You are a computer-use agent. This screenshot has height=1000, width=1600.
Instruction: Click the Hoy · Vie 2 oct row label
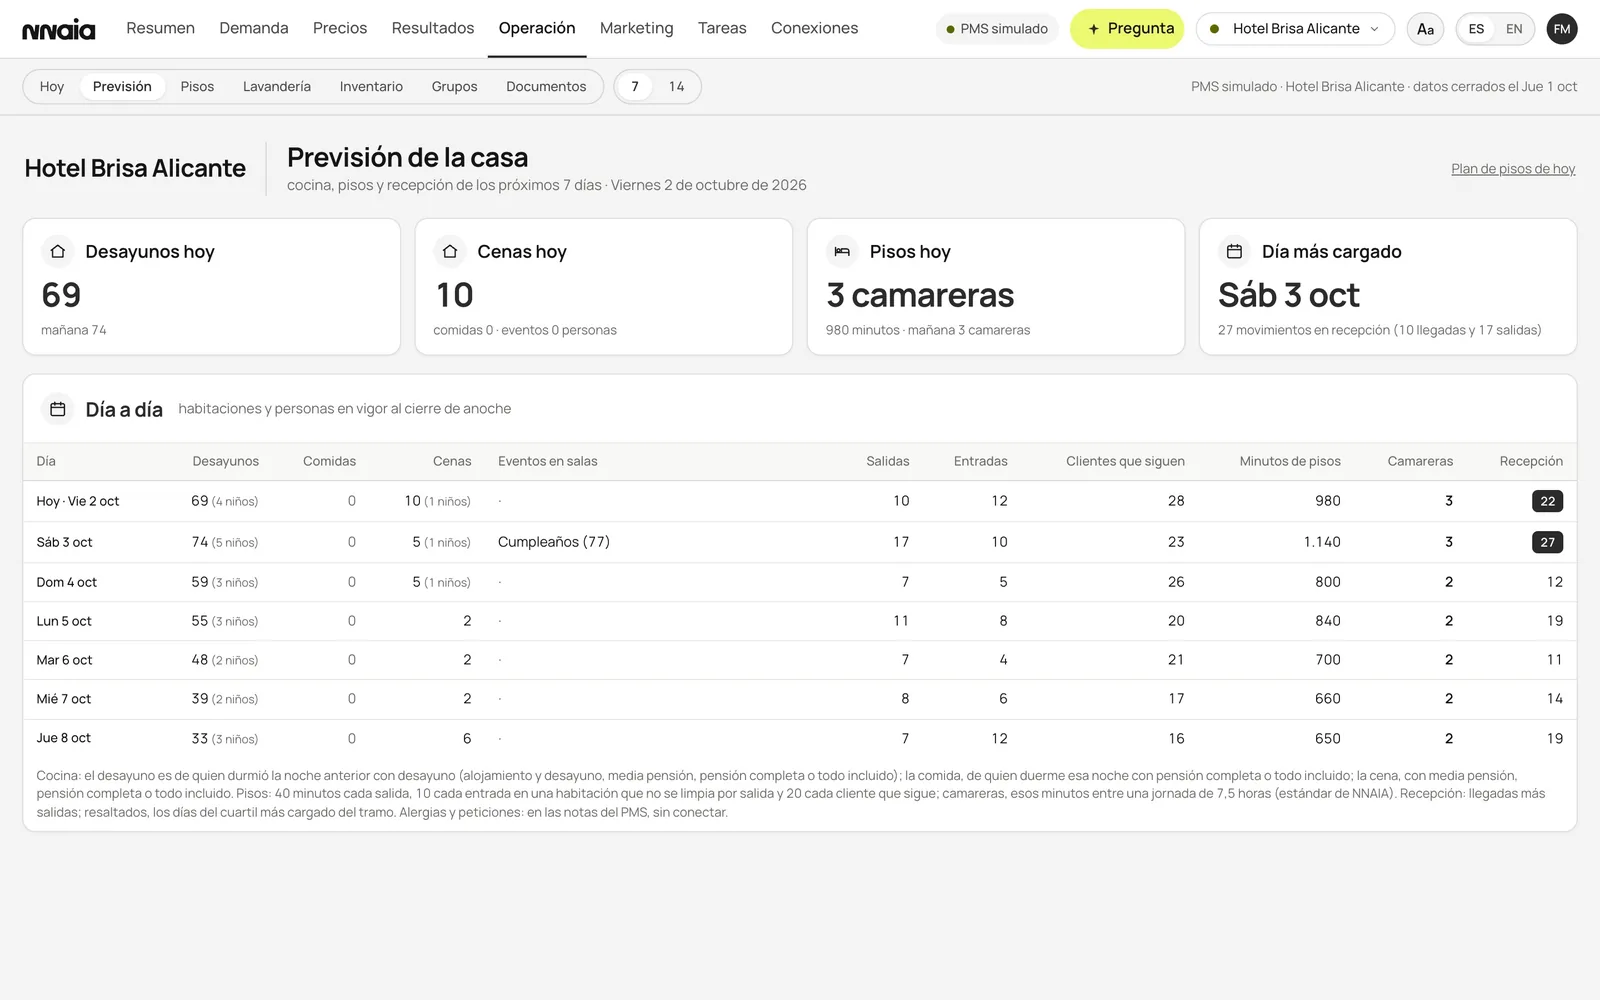point(78,501)
